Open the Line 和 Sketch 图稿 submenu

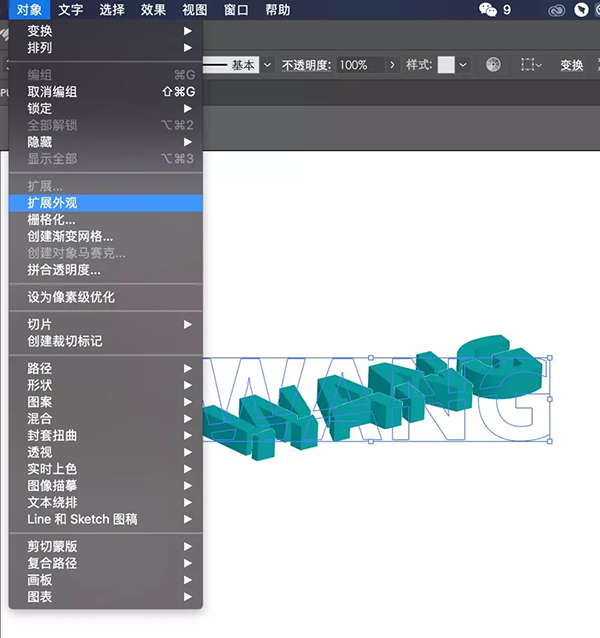105,519
